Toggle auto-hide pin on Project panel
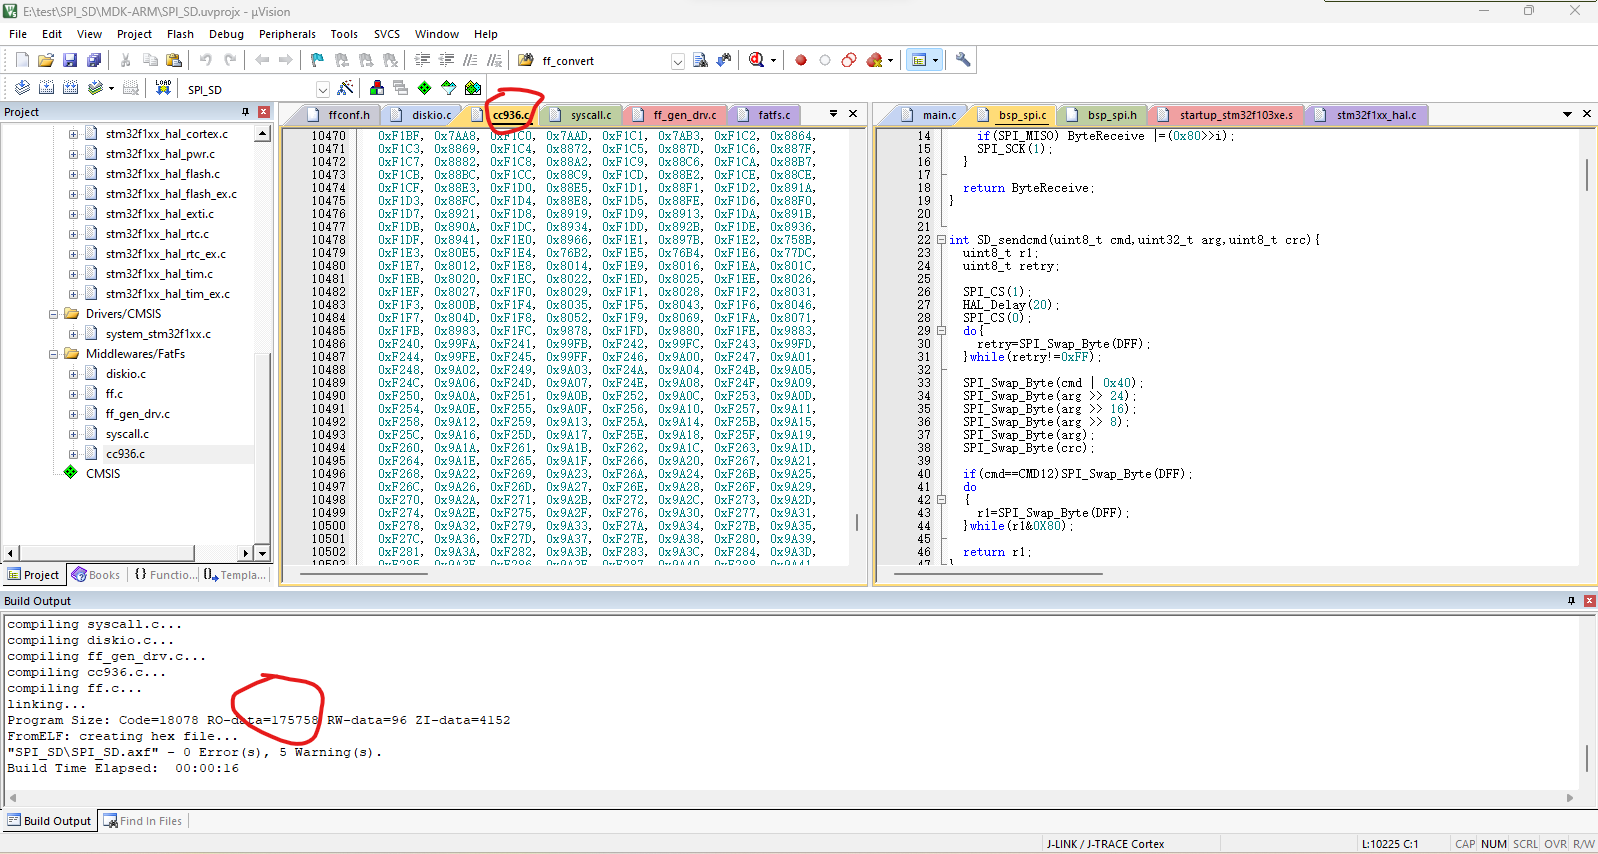This screenshot has width=1598, height=854. click(245, 112)
